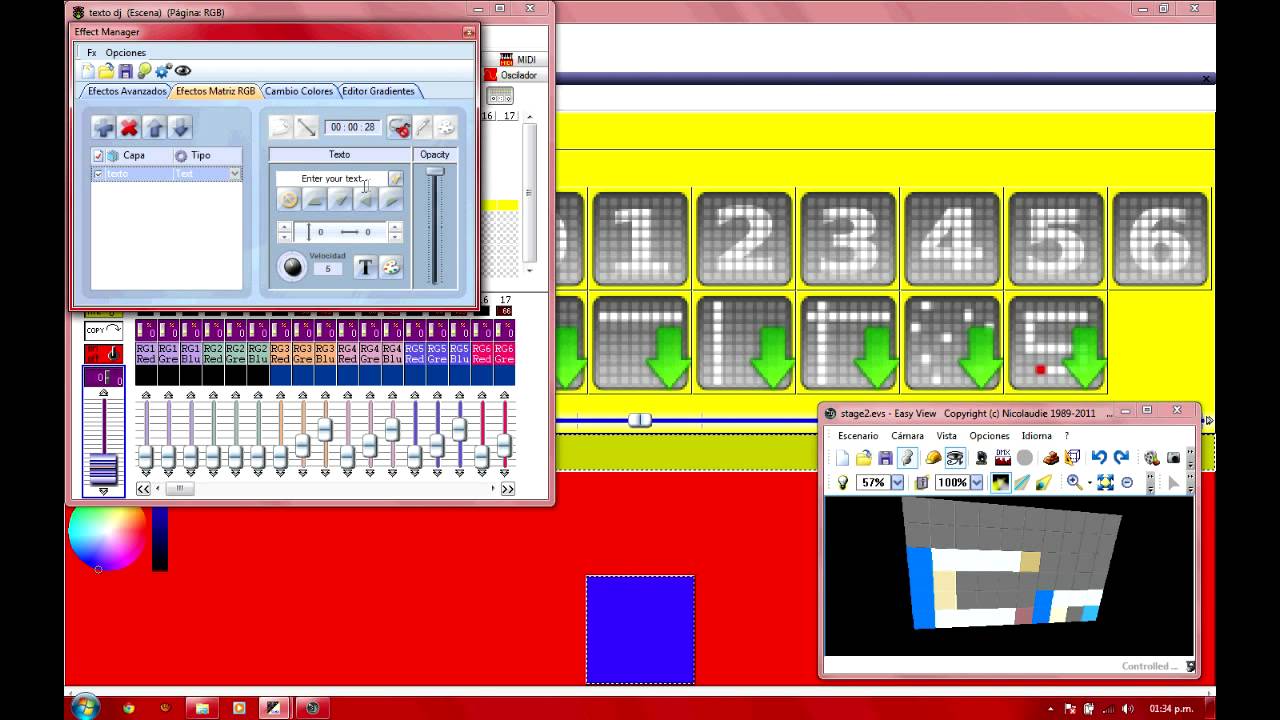The width and height of the screenshot is (1280, 720).
Task: Toggle the checkbox of the texto layer
Action: (x=98, y=174)
